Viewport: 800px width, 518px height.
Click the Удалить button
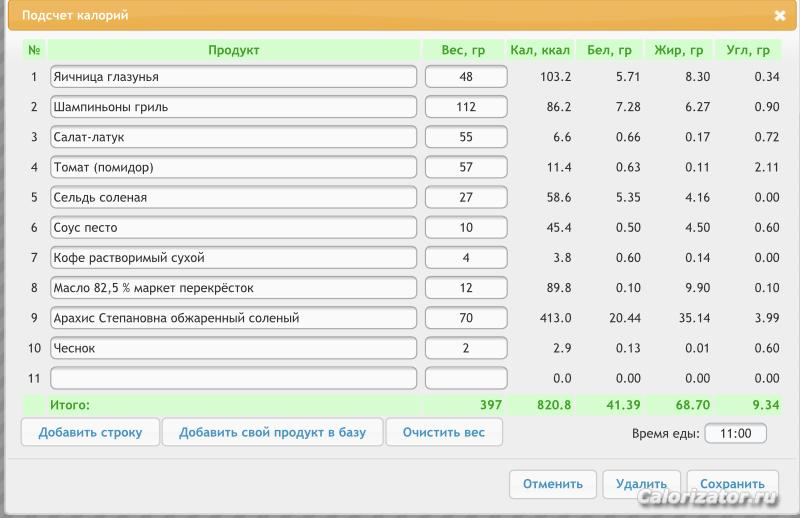(x=641, y=484)
